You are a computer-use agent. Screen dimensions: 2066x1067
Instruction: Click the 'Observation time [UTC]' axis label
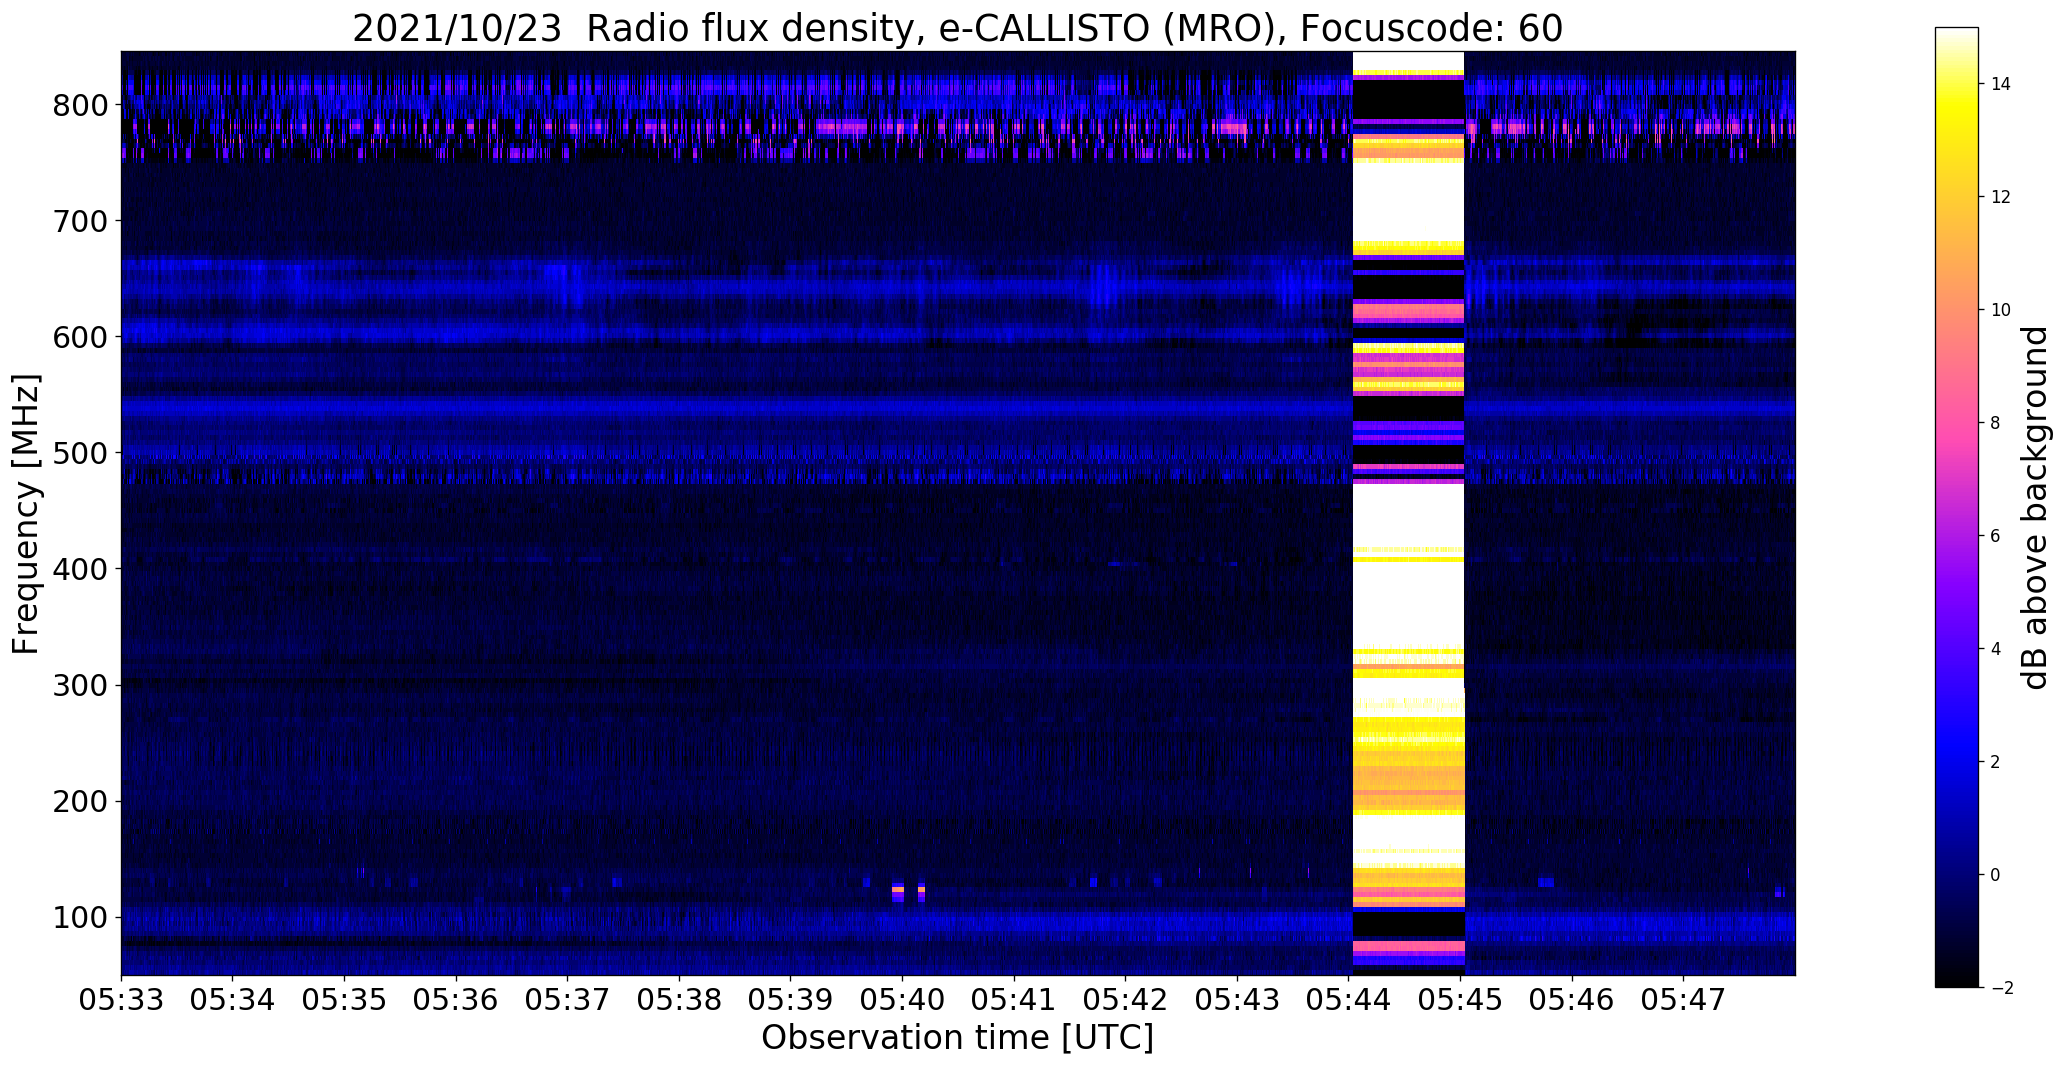[957, 1038]
